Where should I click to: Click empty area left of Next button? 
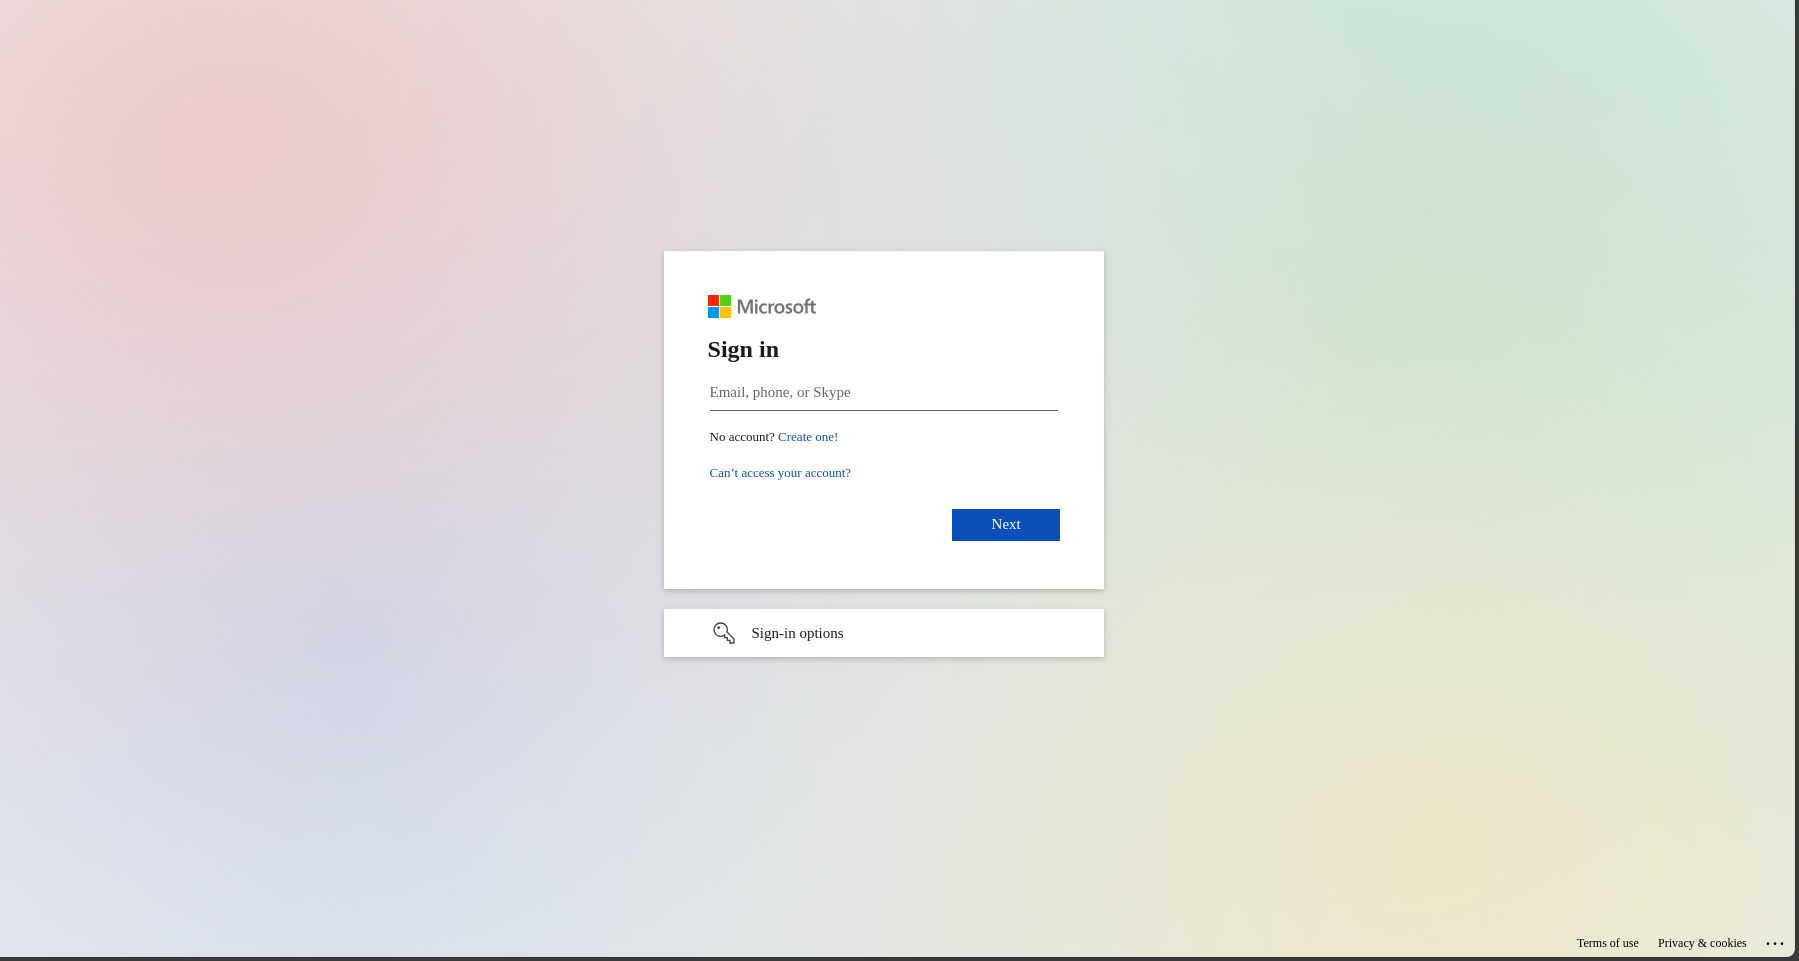[x=820, y=525]
